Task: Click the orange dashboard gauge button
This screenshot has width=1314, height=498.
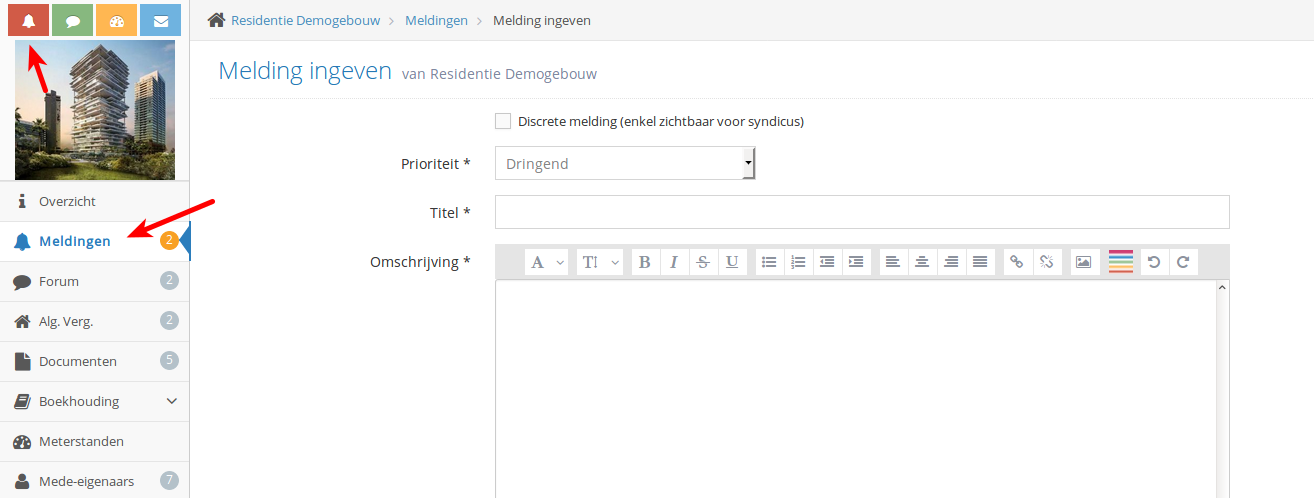Action: (117, 21)
